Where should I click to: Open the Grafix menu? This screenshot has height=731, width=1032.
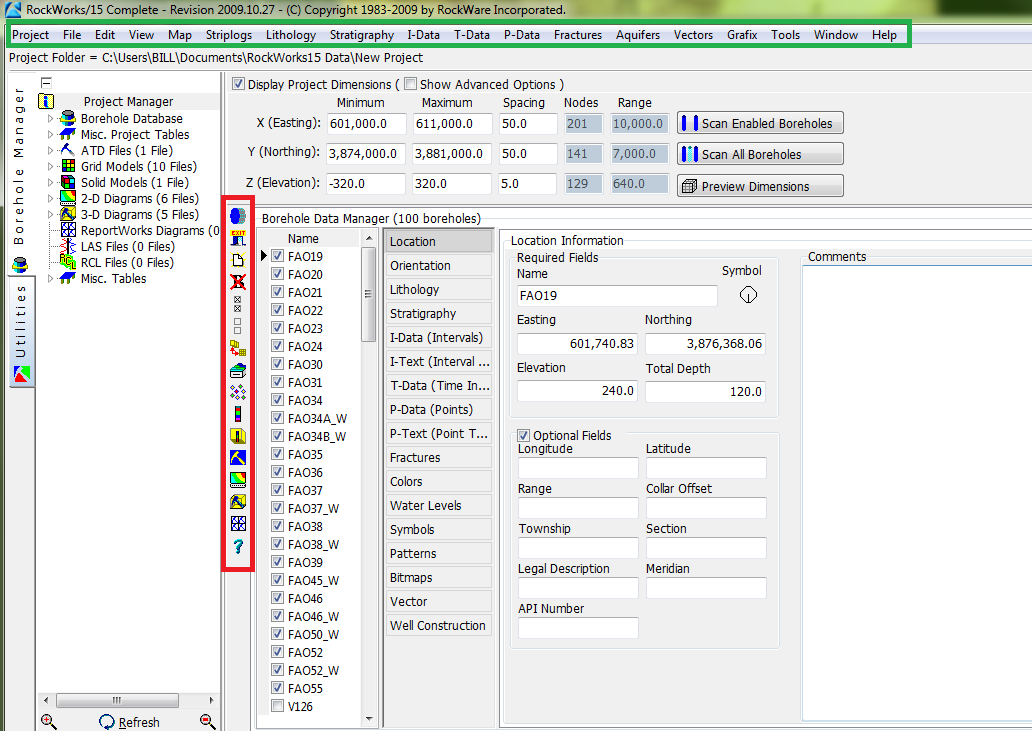[742, 35]
